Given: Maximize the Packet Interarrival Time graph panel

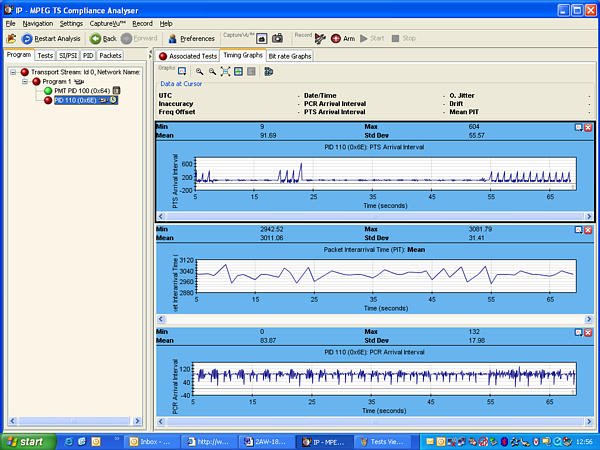Looking at the screenshot, I should pyautogui.click(x=579, y=231).
